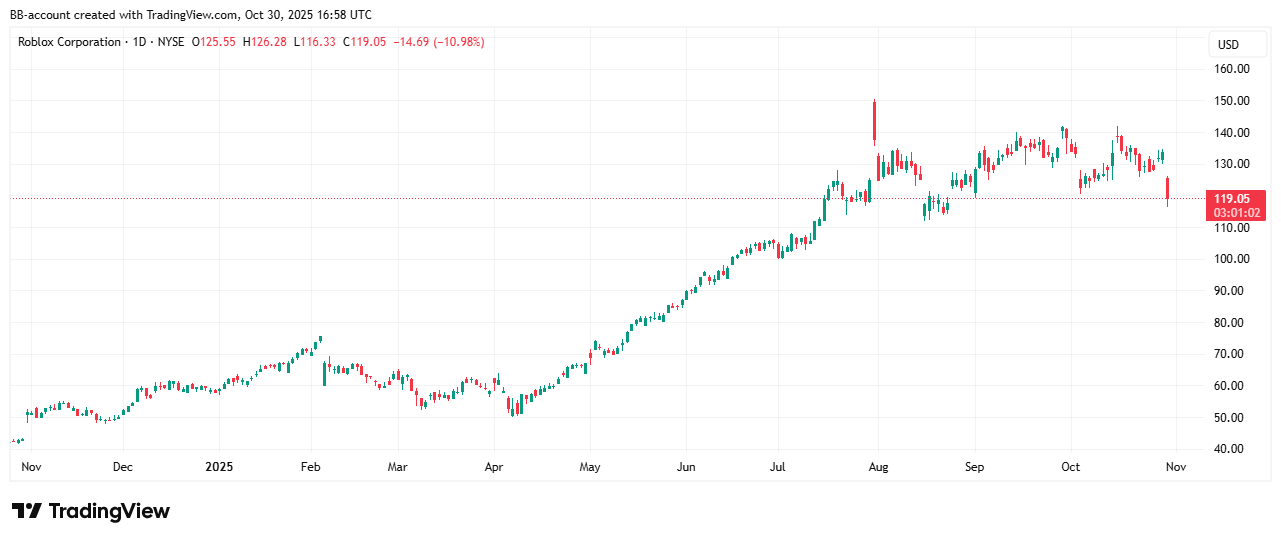Select the Apr label on the time axis
The height and width of the screenshot is (541, 1281).
pyautogui.click(x=493, y=467)
